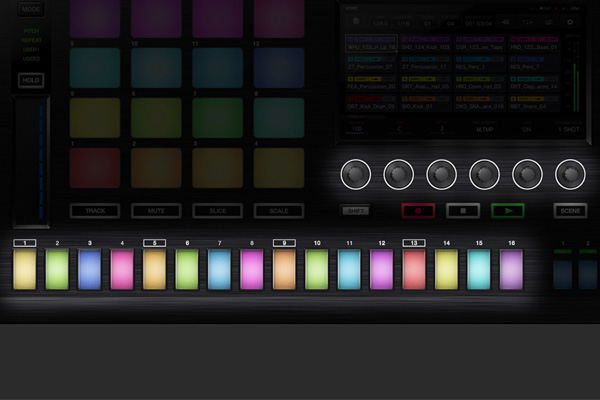Toggle blue step key 3

point(90,269)
